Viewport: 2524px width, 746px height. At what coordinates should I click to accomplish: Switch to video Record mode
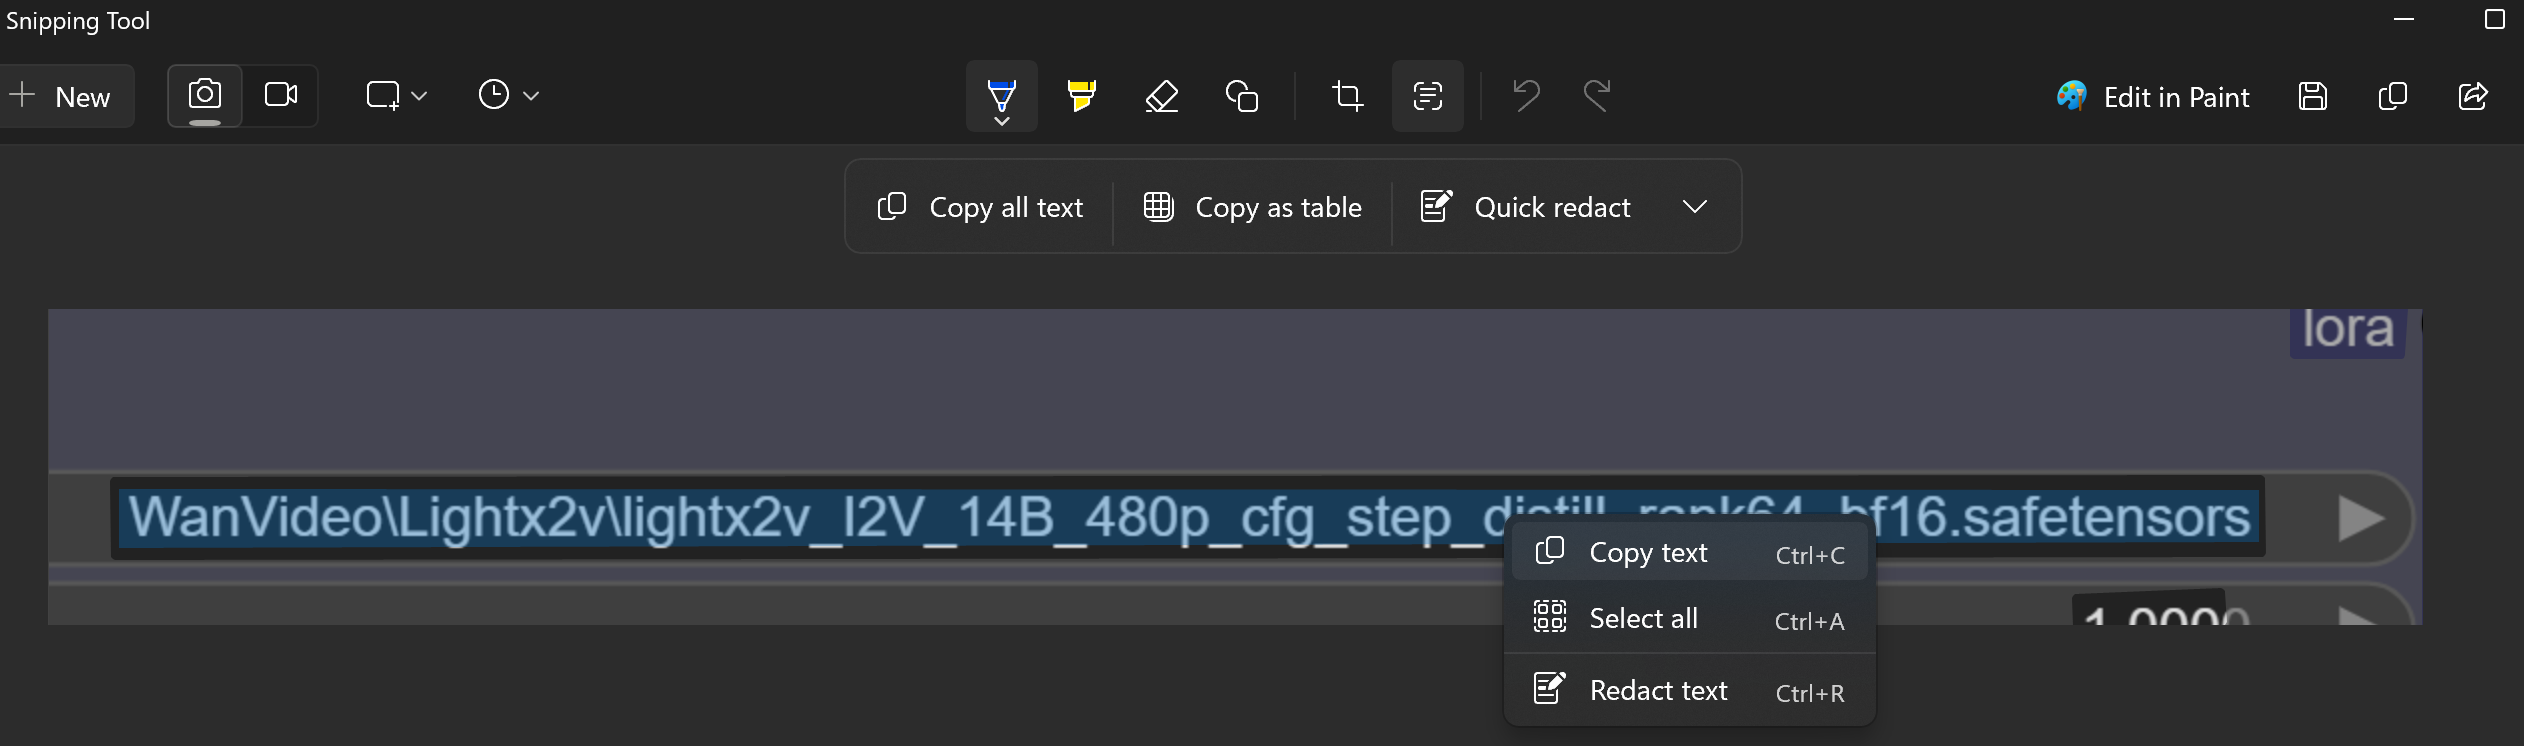point(281,95)
